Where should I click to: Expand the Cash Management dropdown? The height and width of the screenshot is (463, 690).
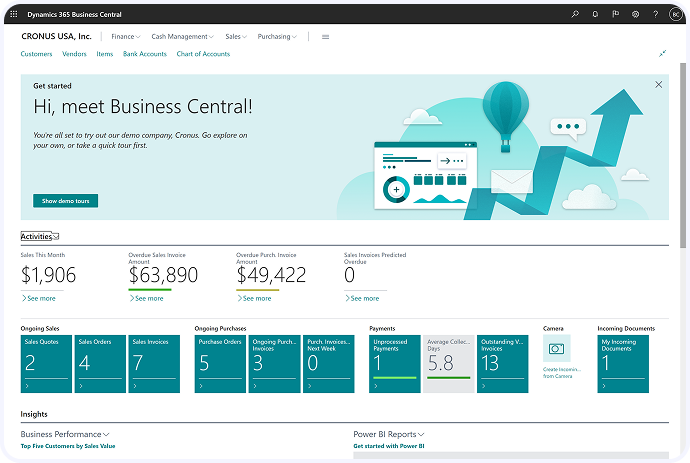click(182, 37)
